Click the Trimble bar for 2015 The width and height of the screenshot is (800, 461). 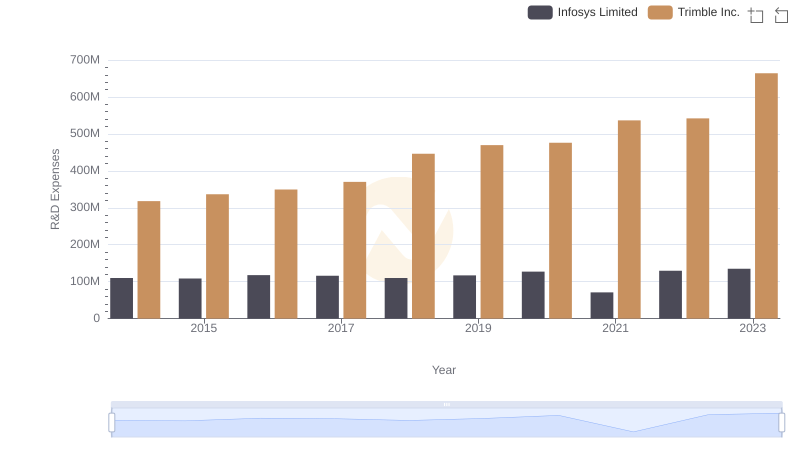[217, 257]
